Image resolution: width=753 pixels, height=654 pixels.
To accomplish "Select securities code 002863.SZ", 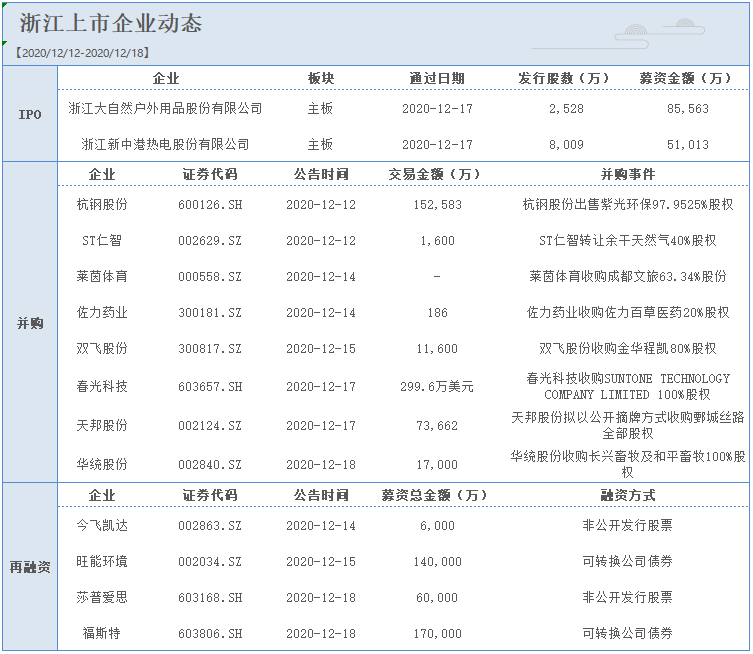I will (x=210, y=526).
